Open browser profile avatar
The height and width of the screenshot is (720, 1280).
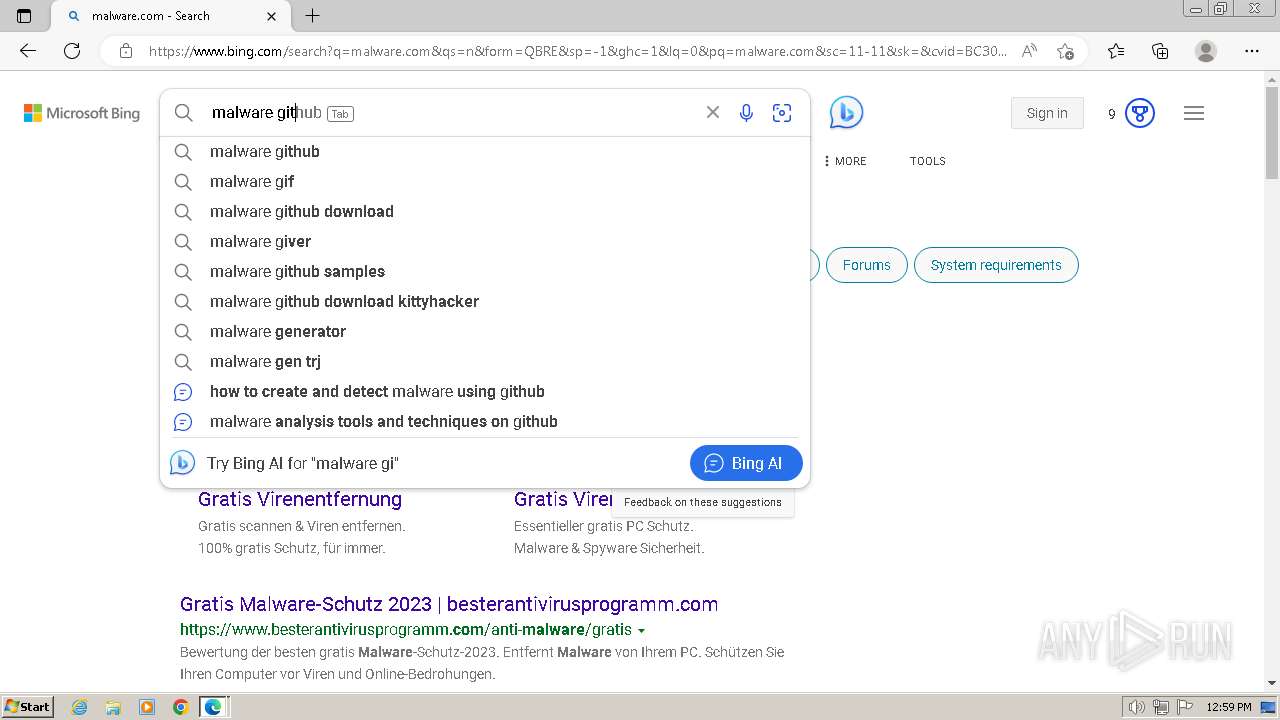click(1206, 51)
